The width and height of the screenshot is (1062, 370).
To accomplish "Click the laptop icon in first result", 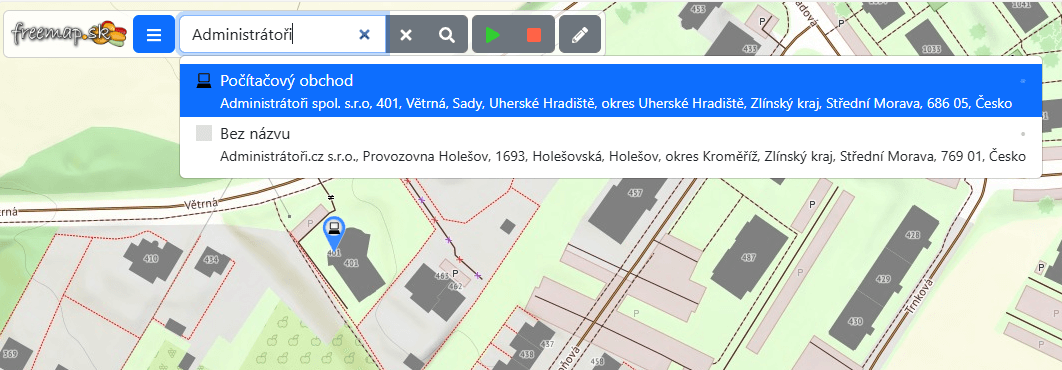I will click(x=203, y=81).
